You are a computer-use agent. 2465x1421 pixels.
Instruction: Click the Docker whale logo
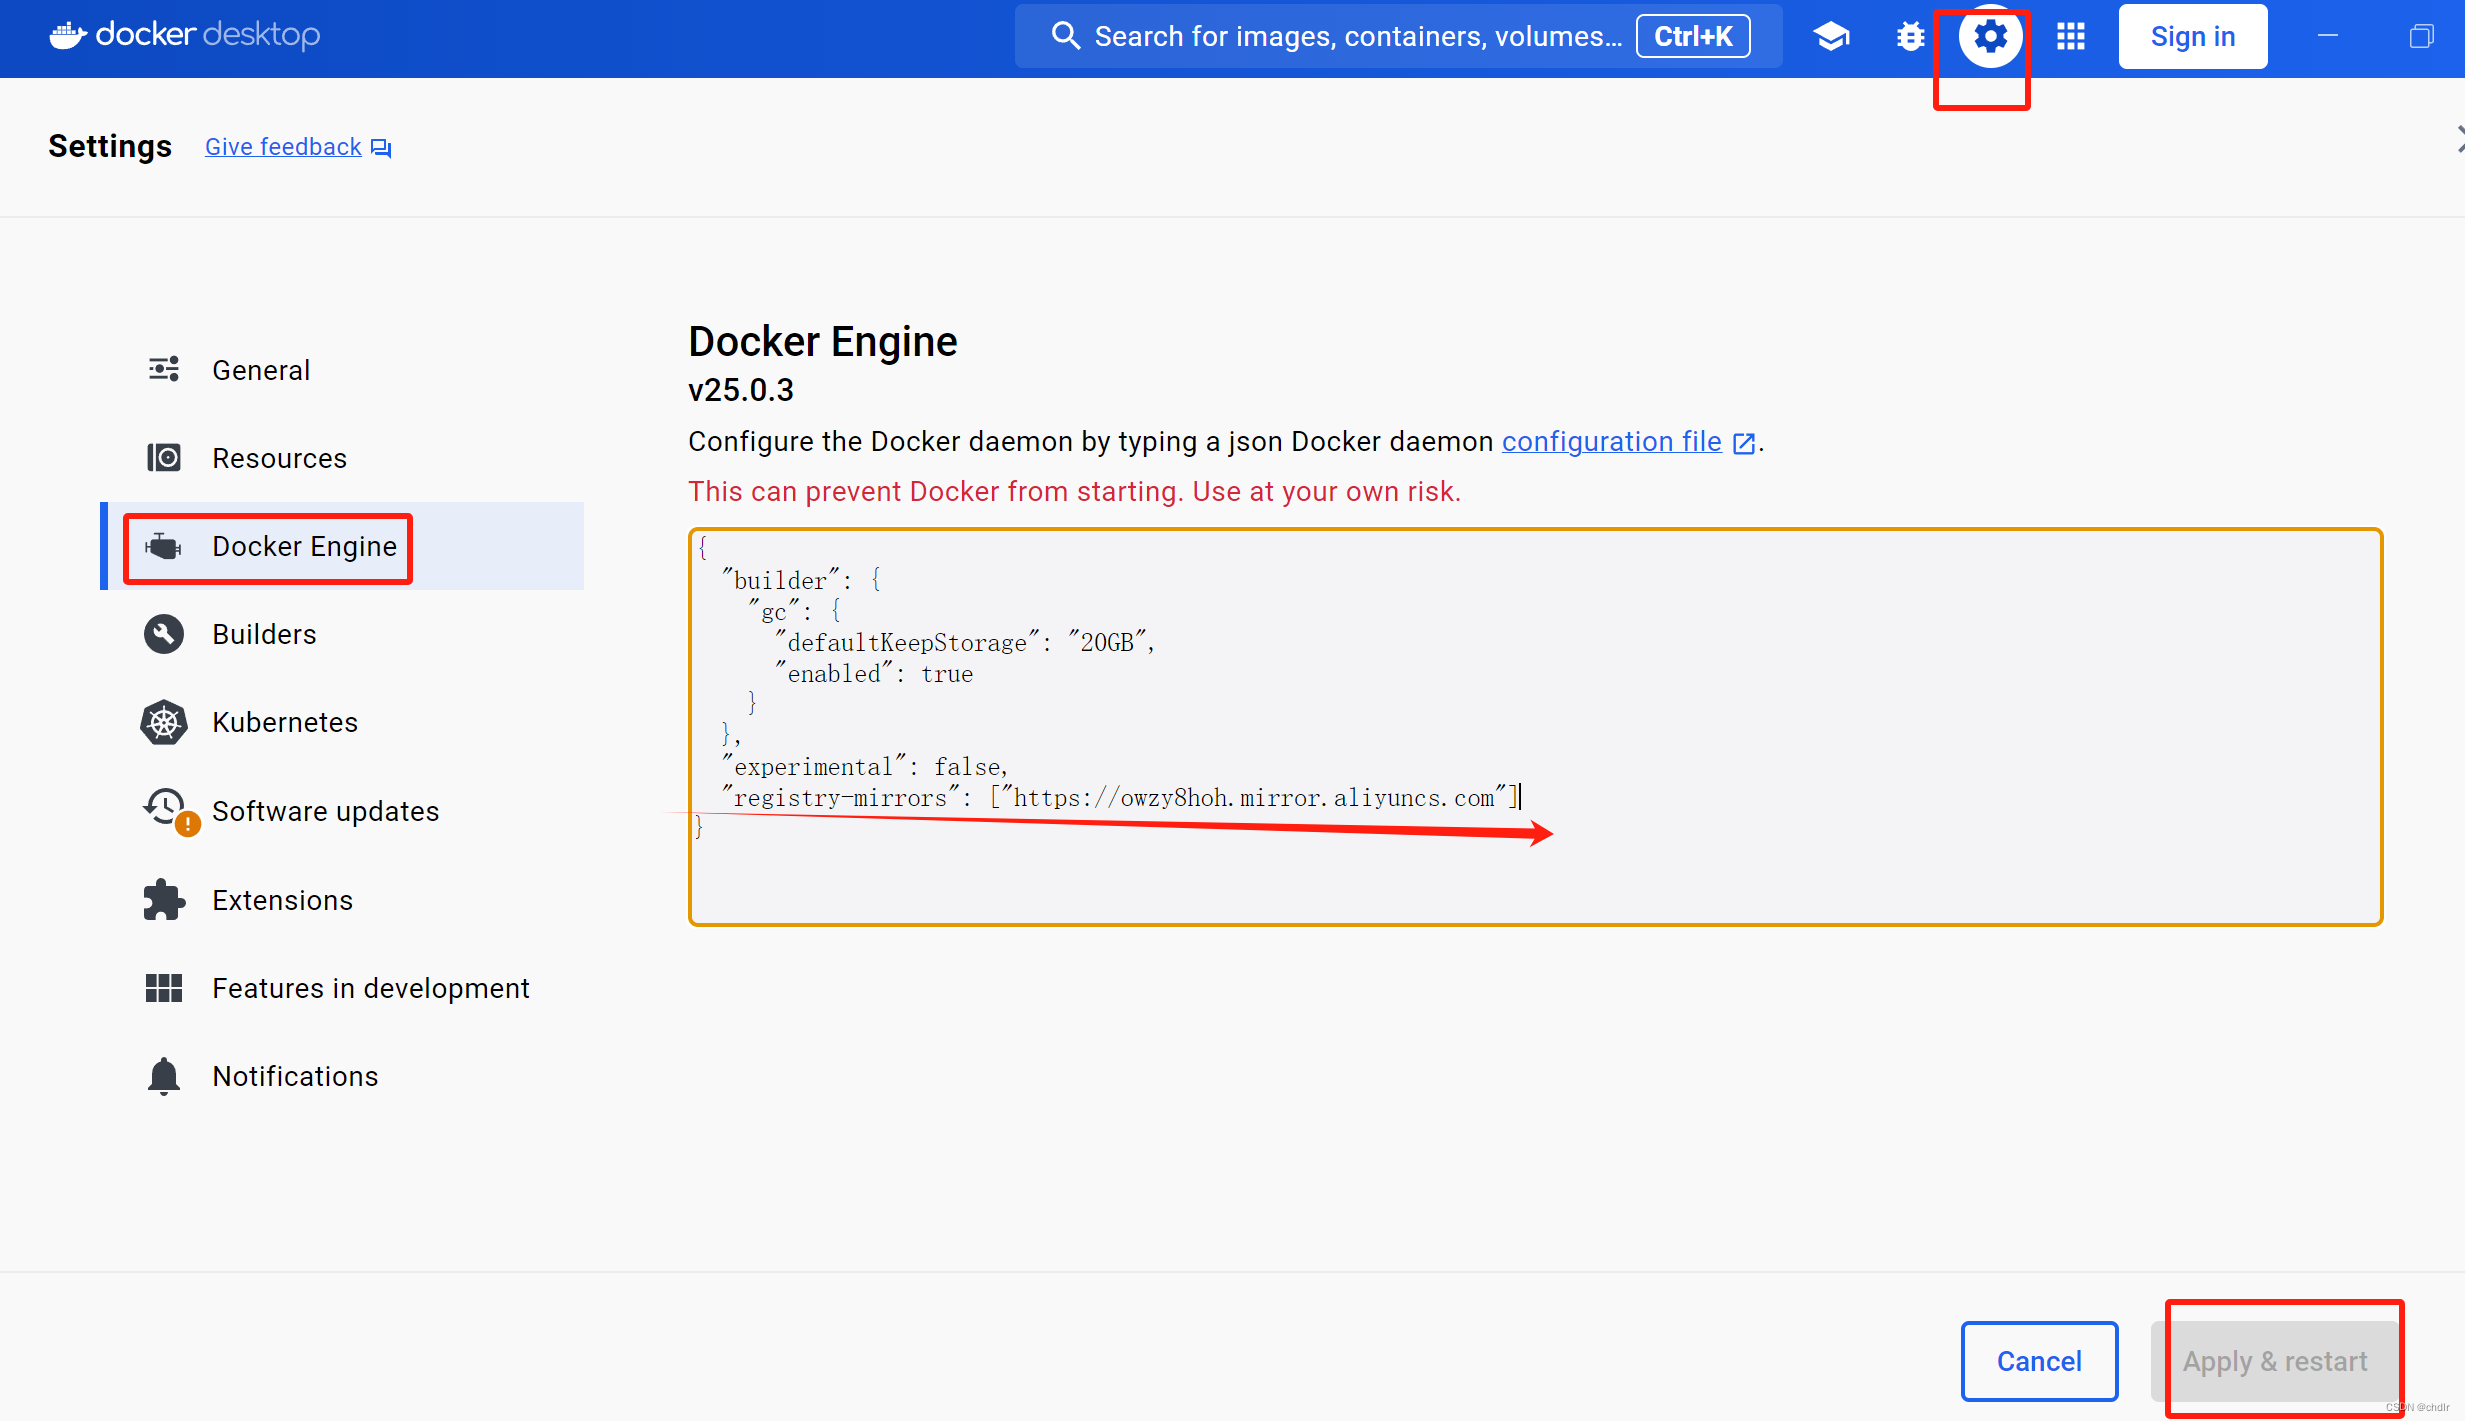[x=68, y=36]
